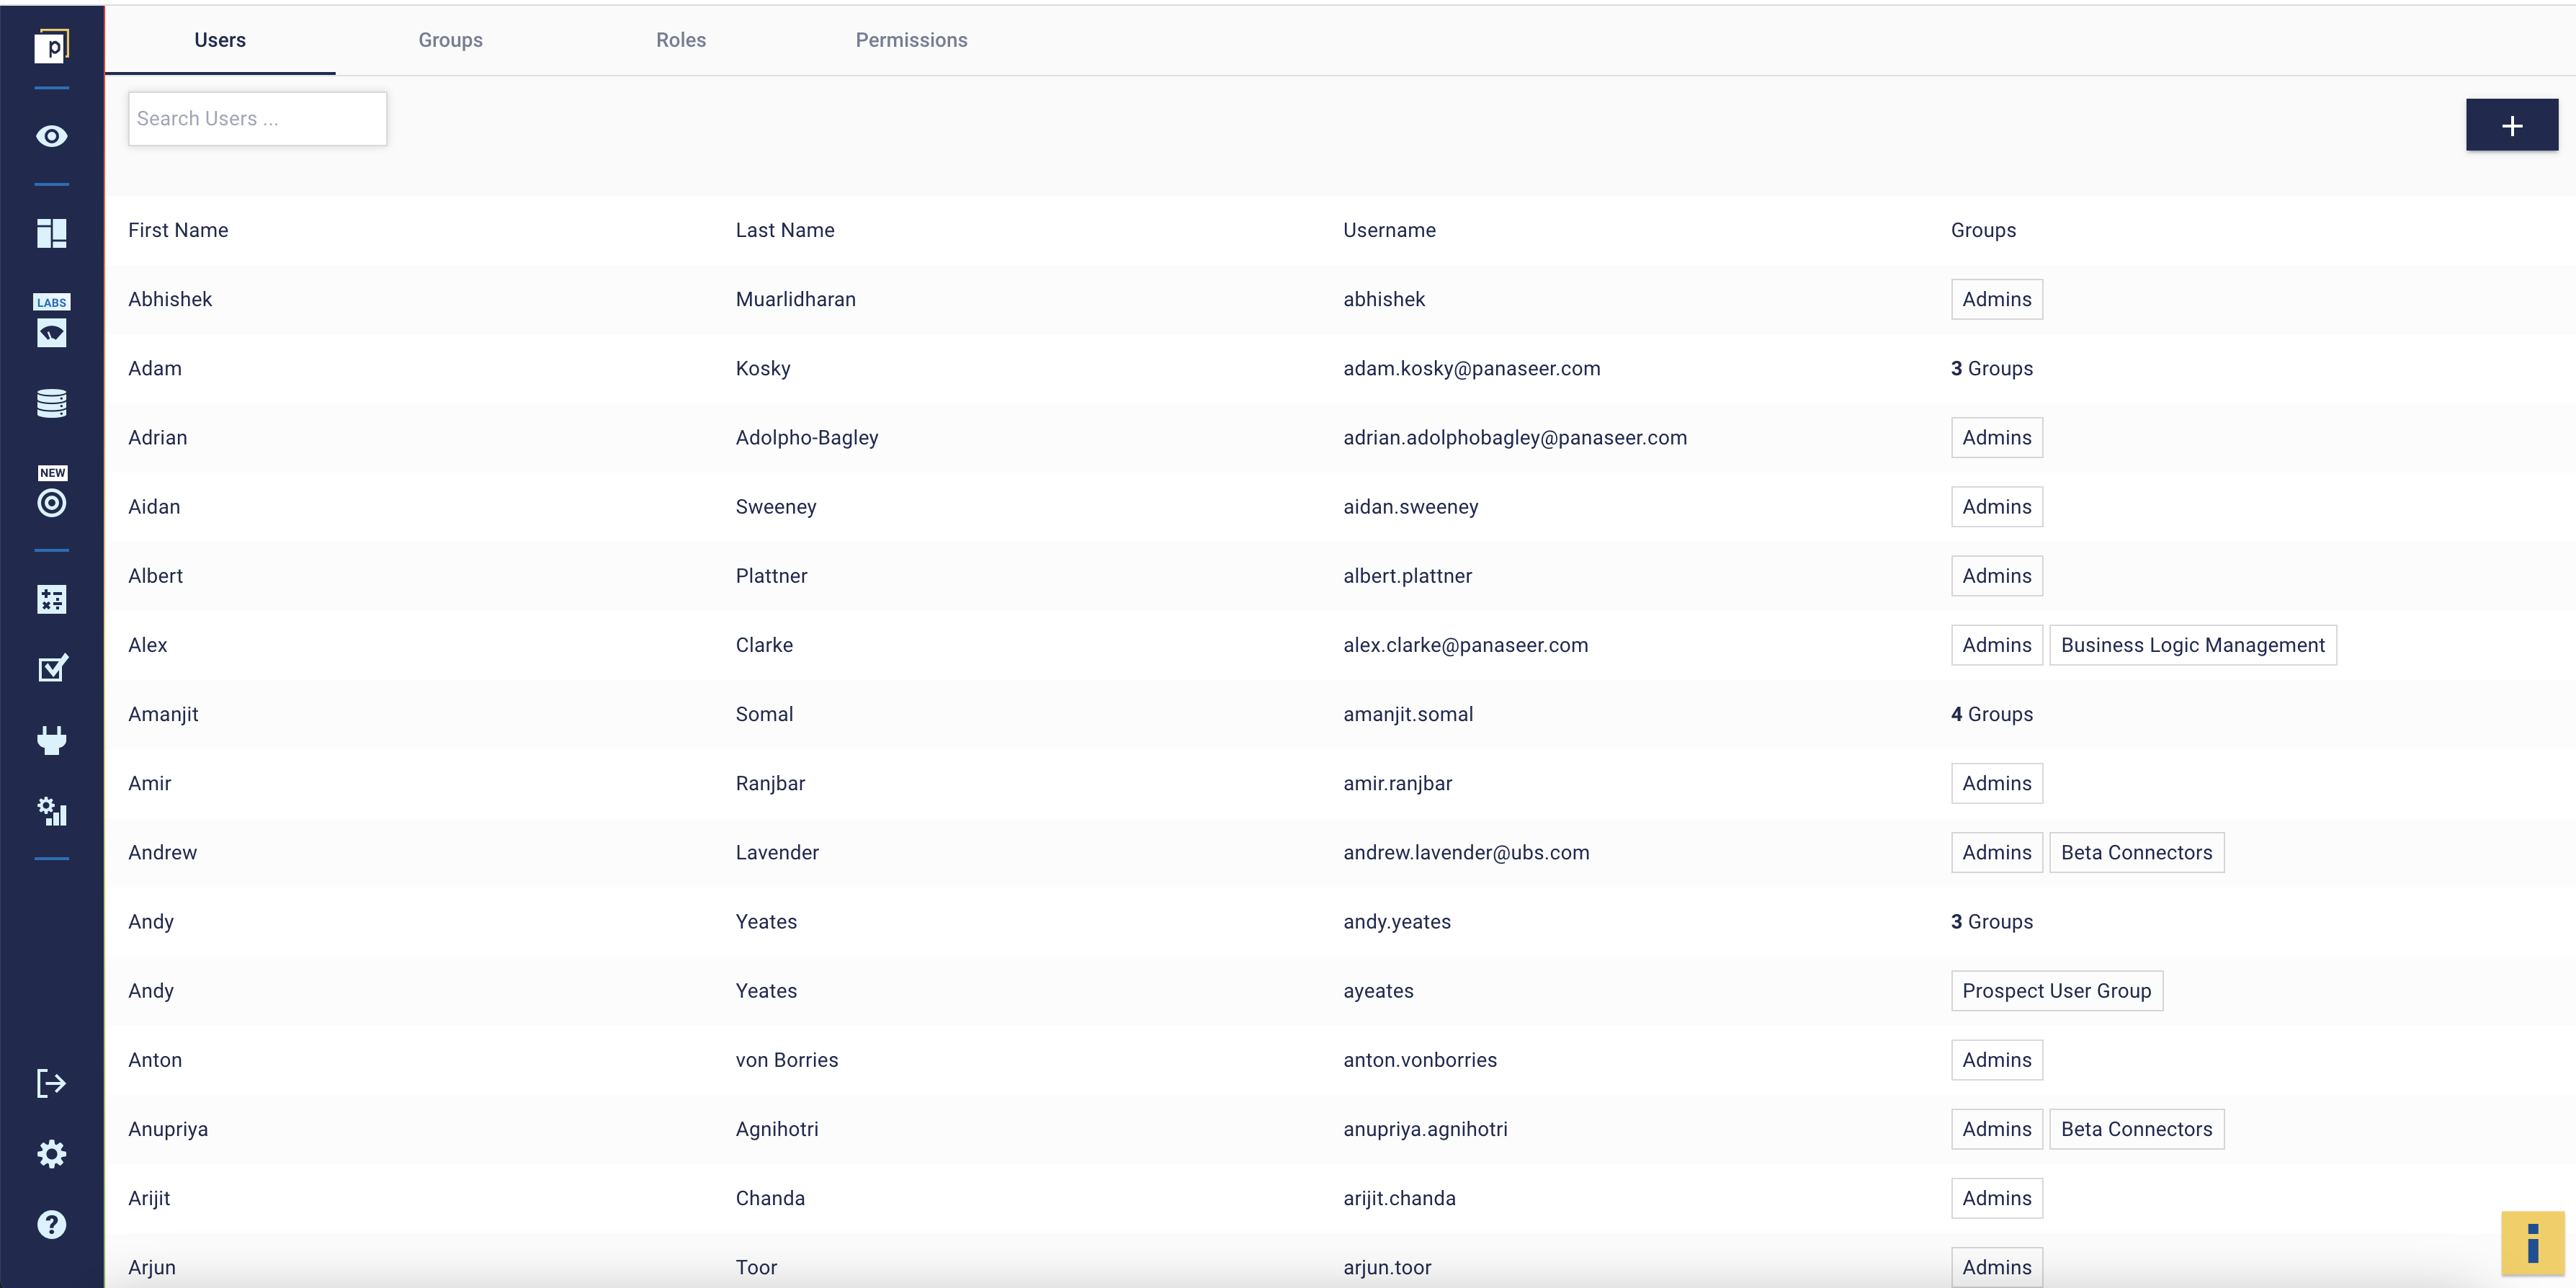This screenshot has width=2576, height=1288.
Task: Select username albert.plattner
Action: coord(1408,576)
